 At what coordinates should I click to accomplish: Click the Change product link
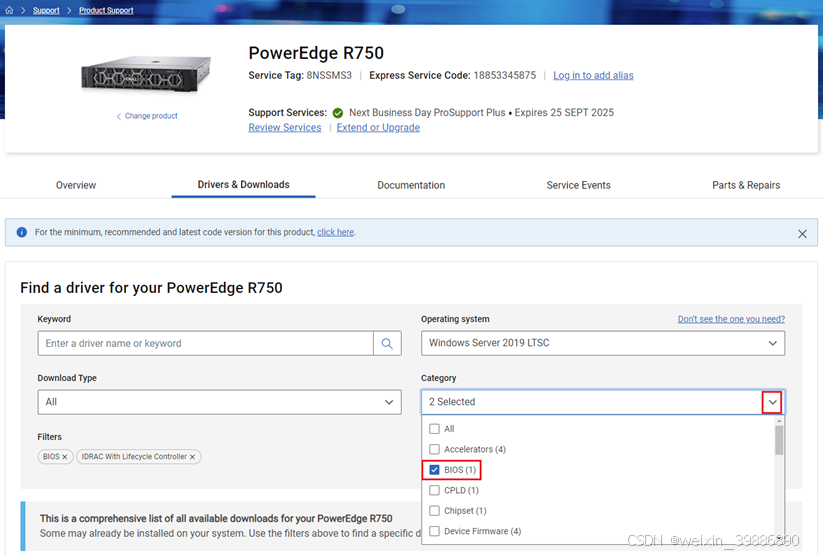(147, 116)
